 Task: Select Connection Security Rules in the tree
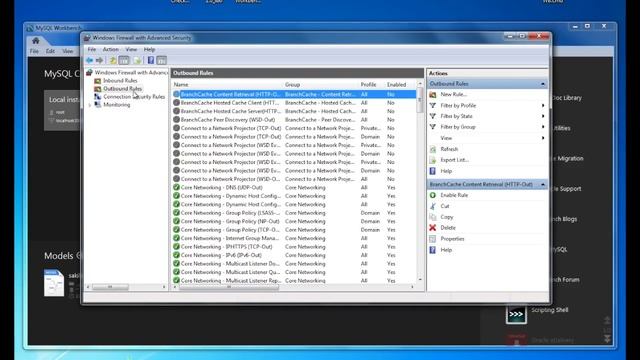(133, 97)
